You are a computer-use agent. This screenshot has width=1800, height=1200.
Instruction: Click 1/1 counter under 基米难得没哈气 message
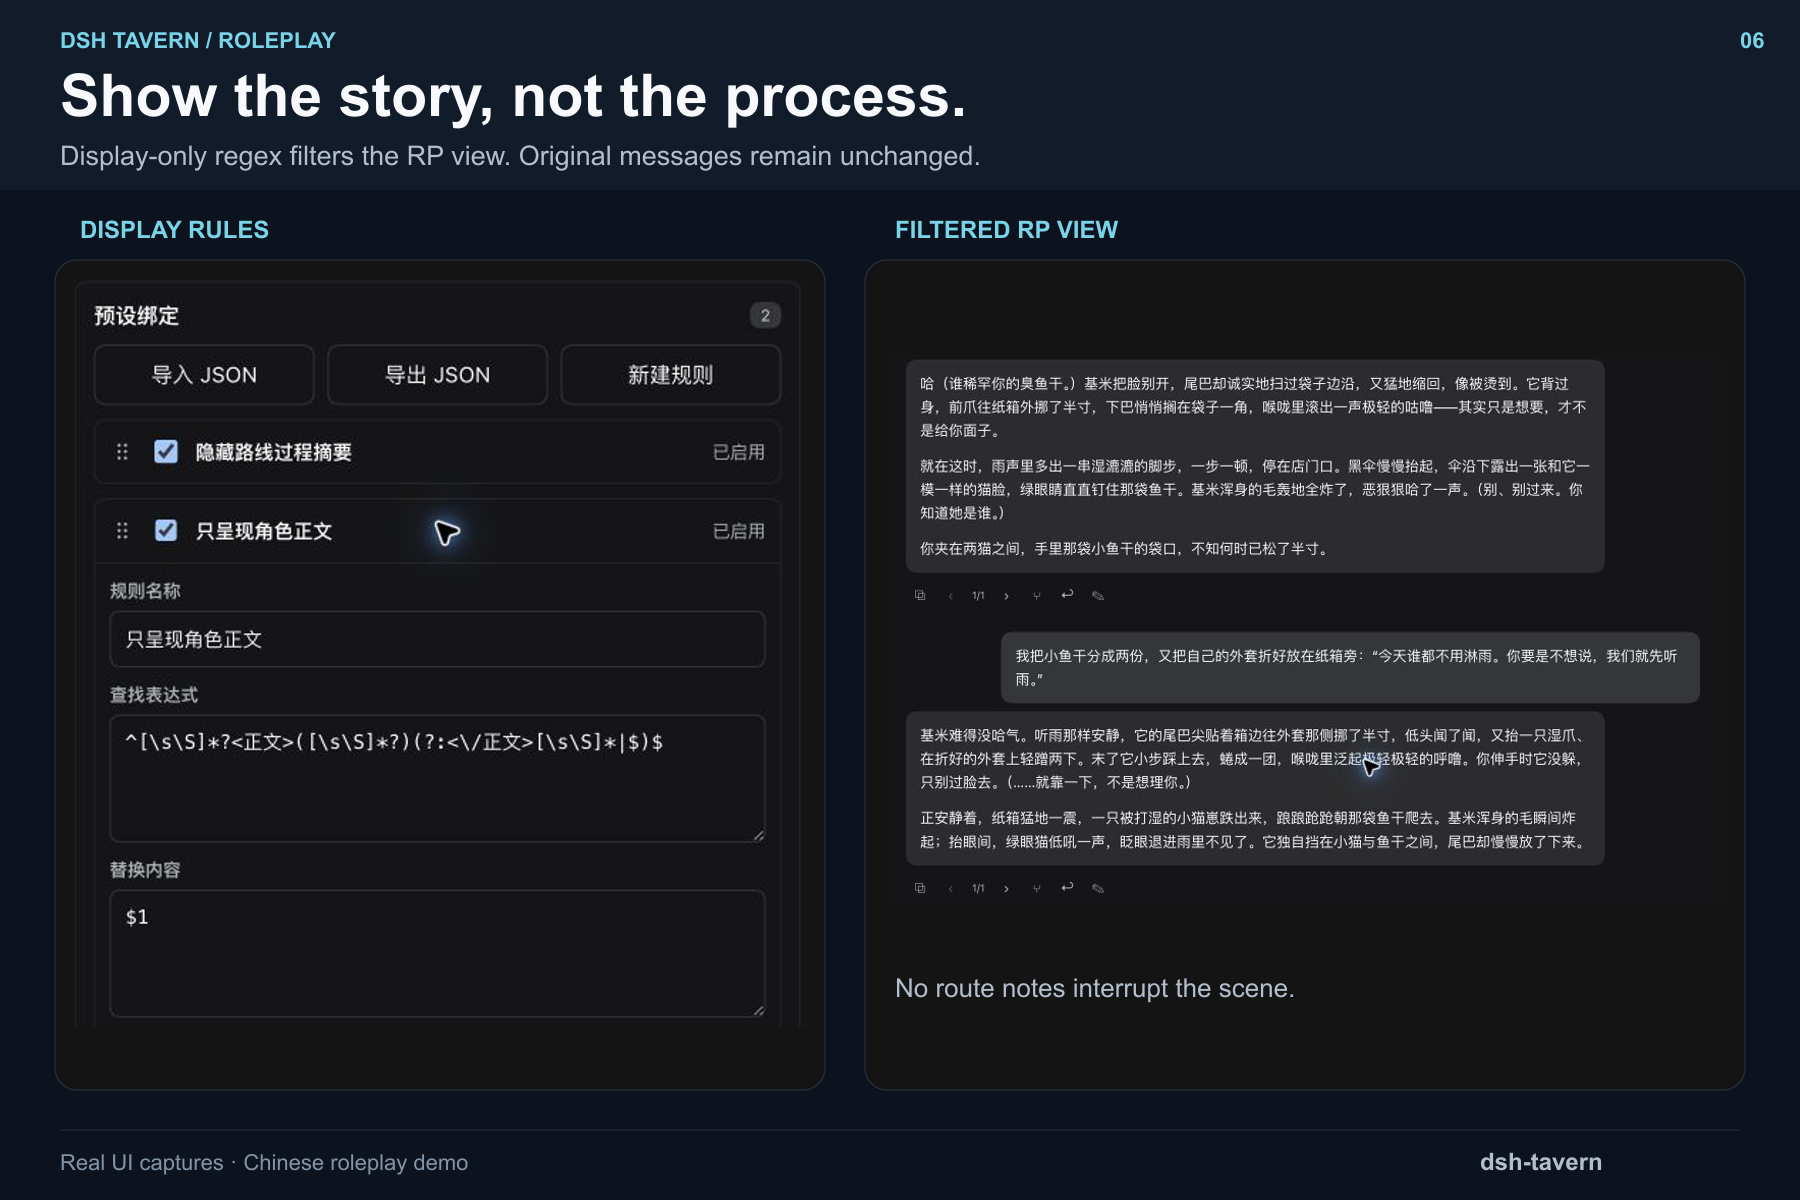point(978,889)
